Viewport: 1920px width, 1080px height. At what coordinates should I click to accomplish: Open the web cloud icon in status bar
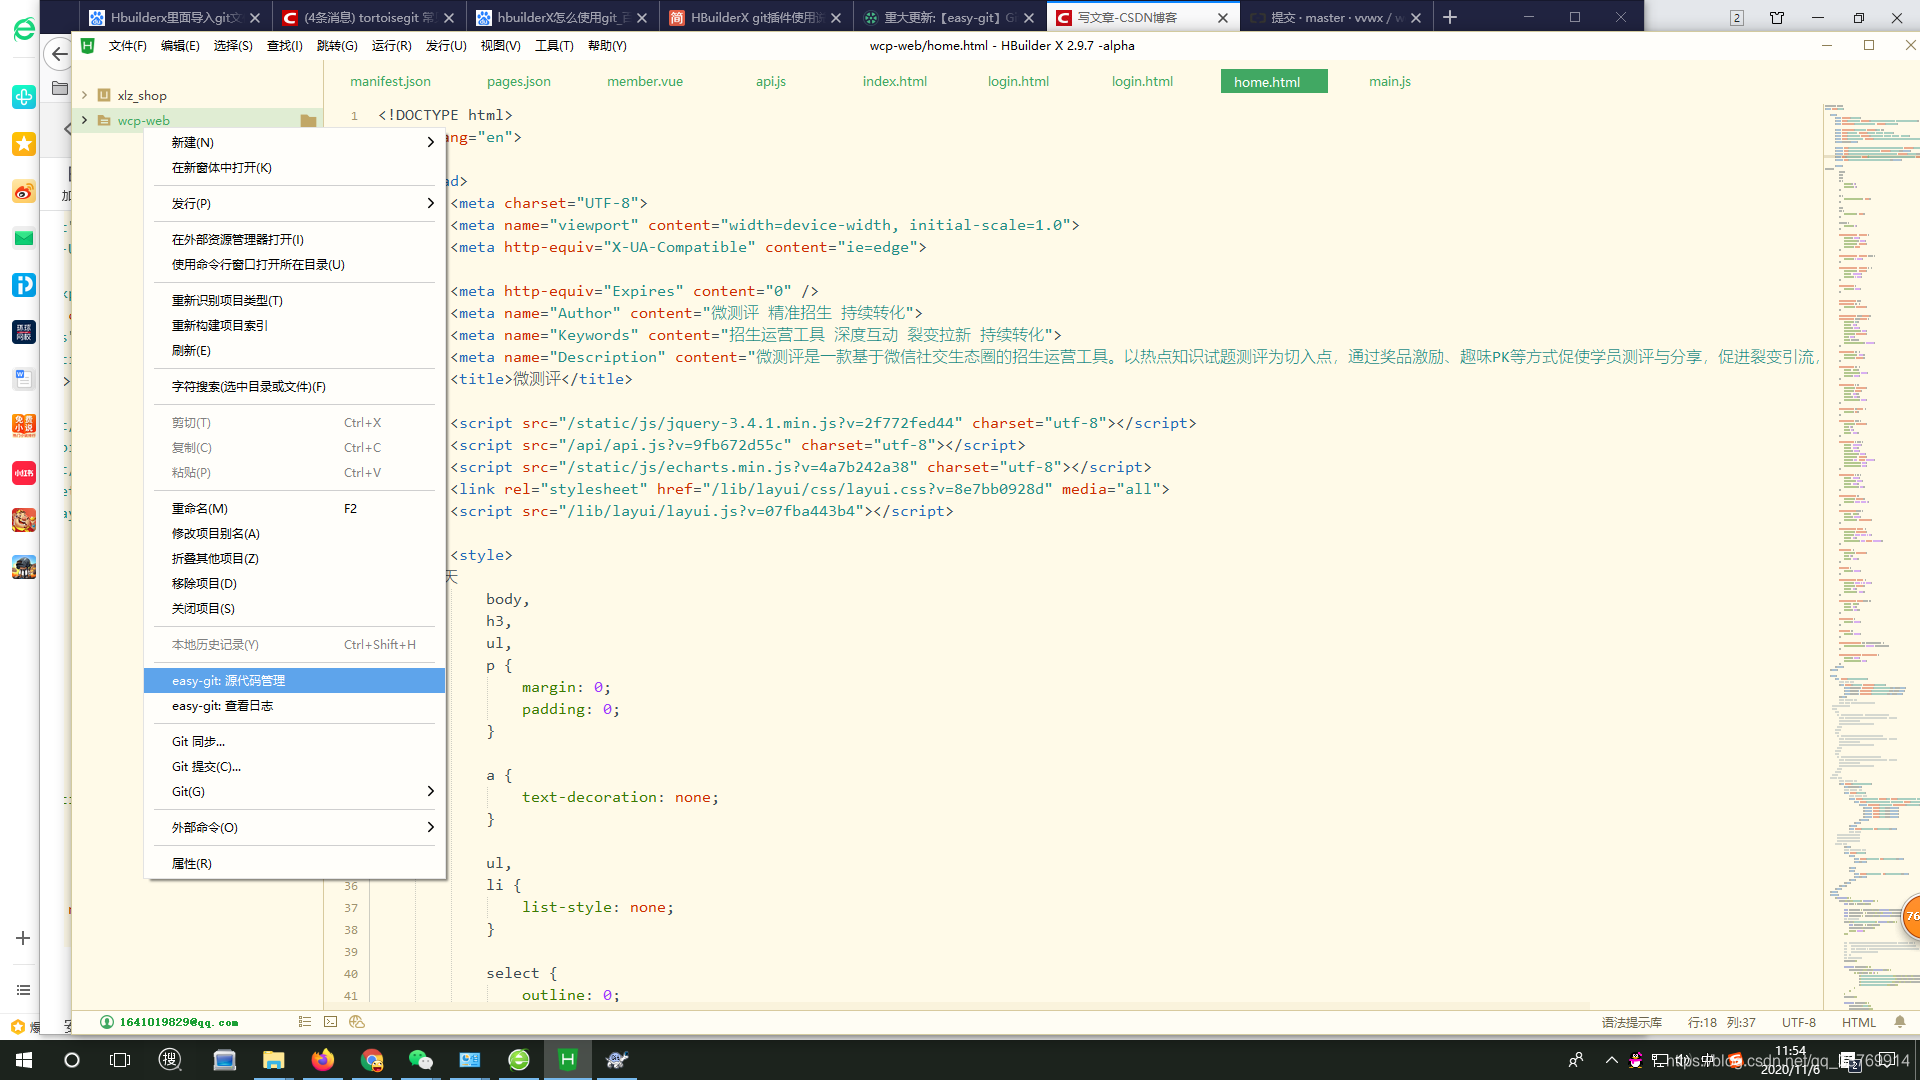coord(357,1022)
